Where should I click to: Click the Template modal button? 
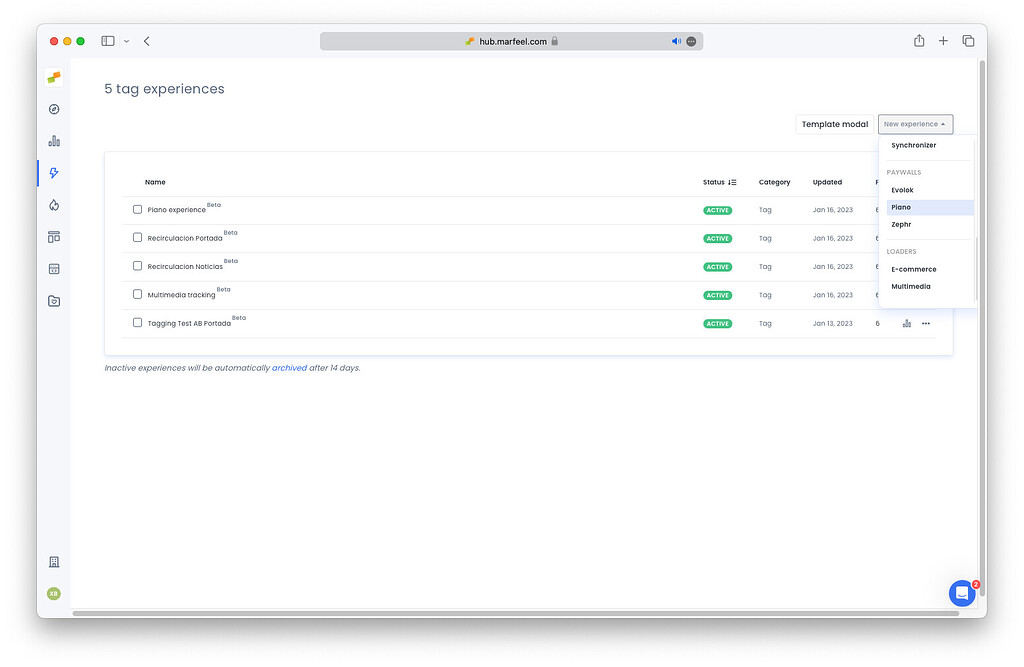tap(834, 124)
